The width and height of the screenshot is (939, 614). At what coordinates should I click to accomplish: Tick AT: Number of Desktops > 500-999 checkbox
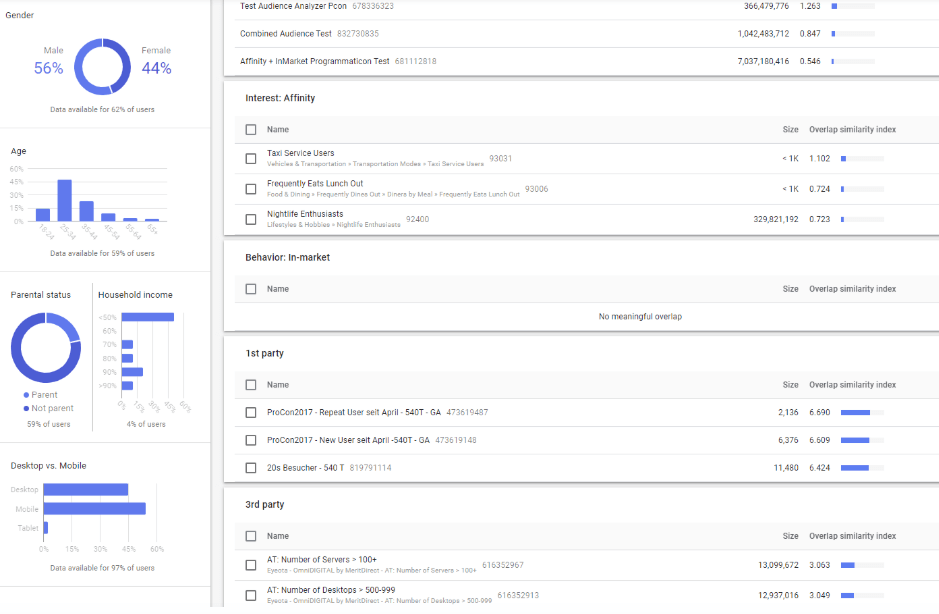tap(251, 595)
